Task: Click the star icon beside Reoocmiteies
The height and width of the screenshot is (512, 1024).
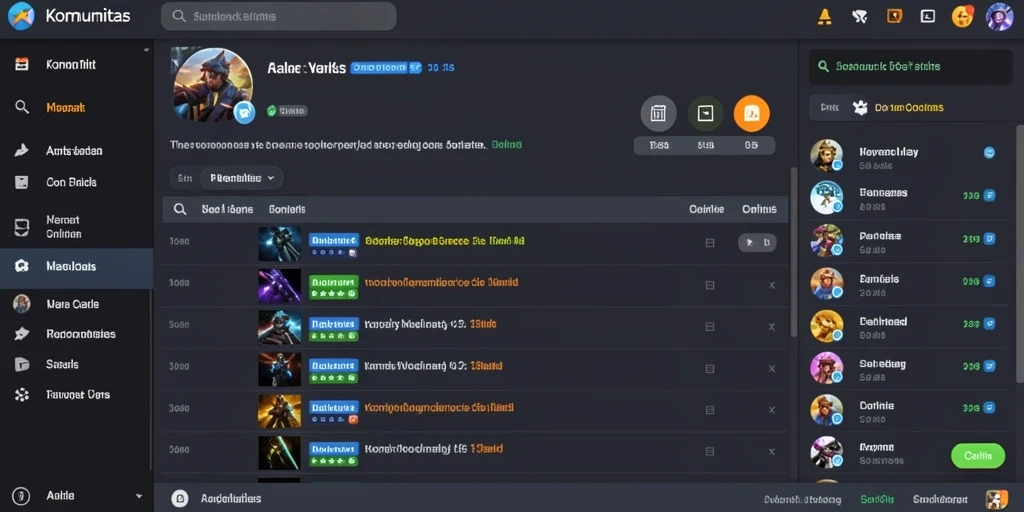Action: click(22, 334)
